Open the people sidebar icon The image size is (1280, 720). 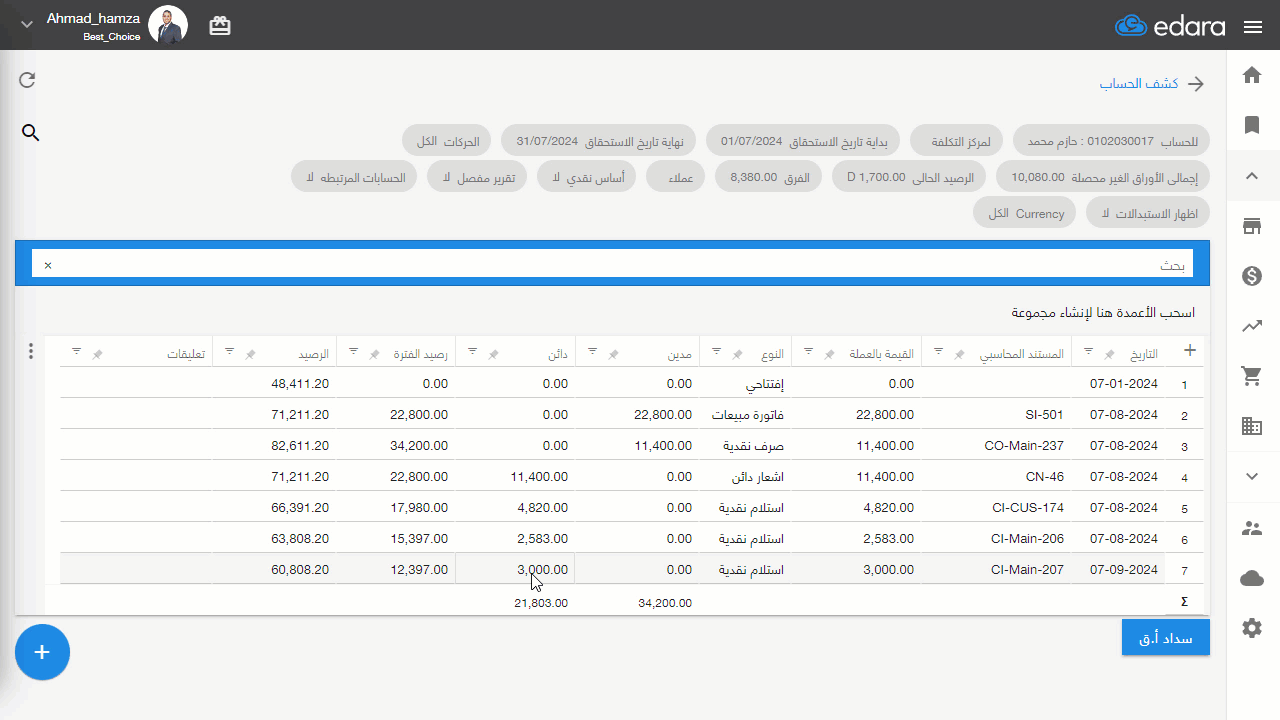[x=1252, y=527]
